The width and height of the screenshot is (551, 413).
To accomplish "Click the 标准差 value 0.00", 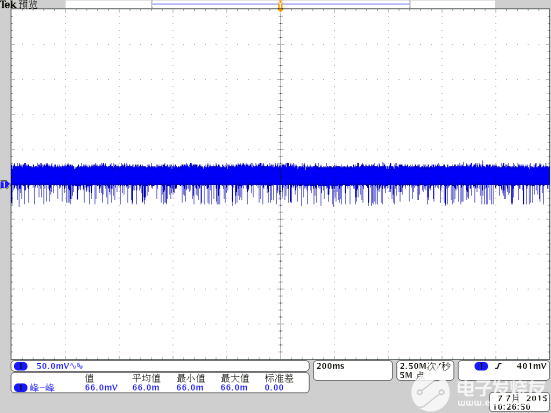I will (274, 387).
